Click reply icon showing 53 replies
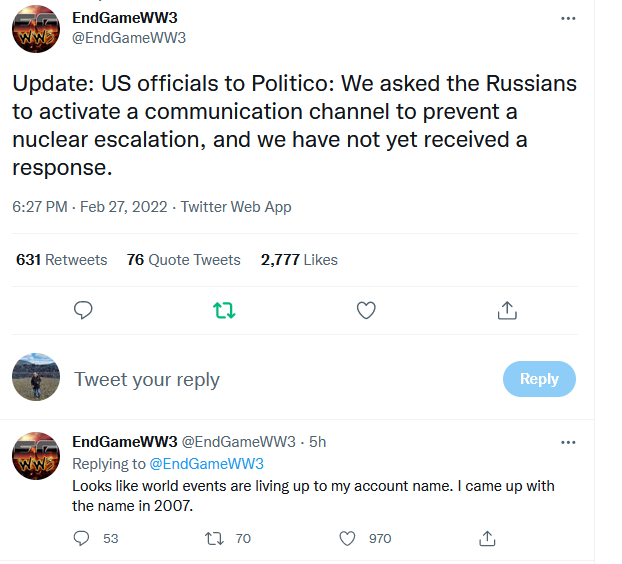This screenshot has height=564, width=622. [x=83, y=538]
